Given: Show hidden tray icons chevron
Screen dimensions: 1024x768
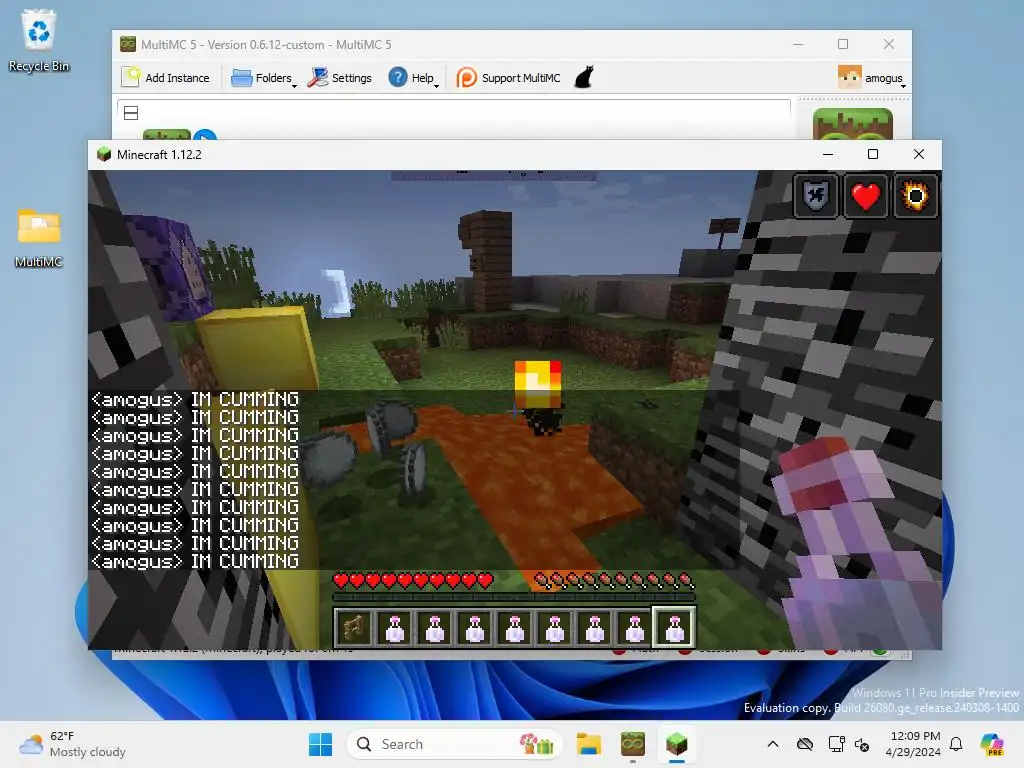Looking at the screenshot, I should point(773,744).
